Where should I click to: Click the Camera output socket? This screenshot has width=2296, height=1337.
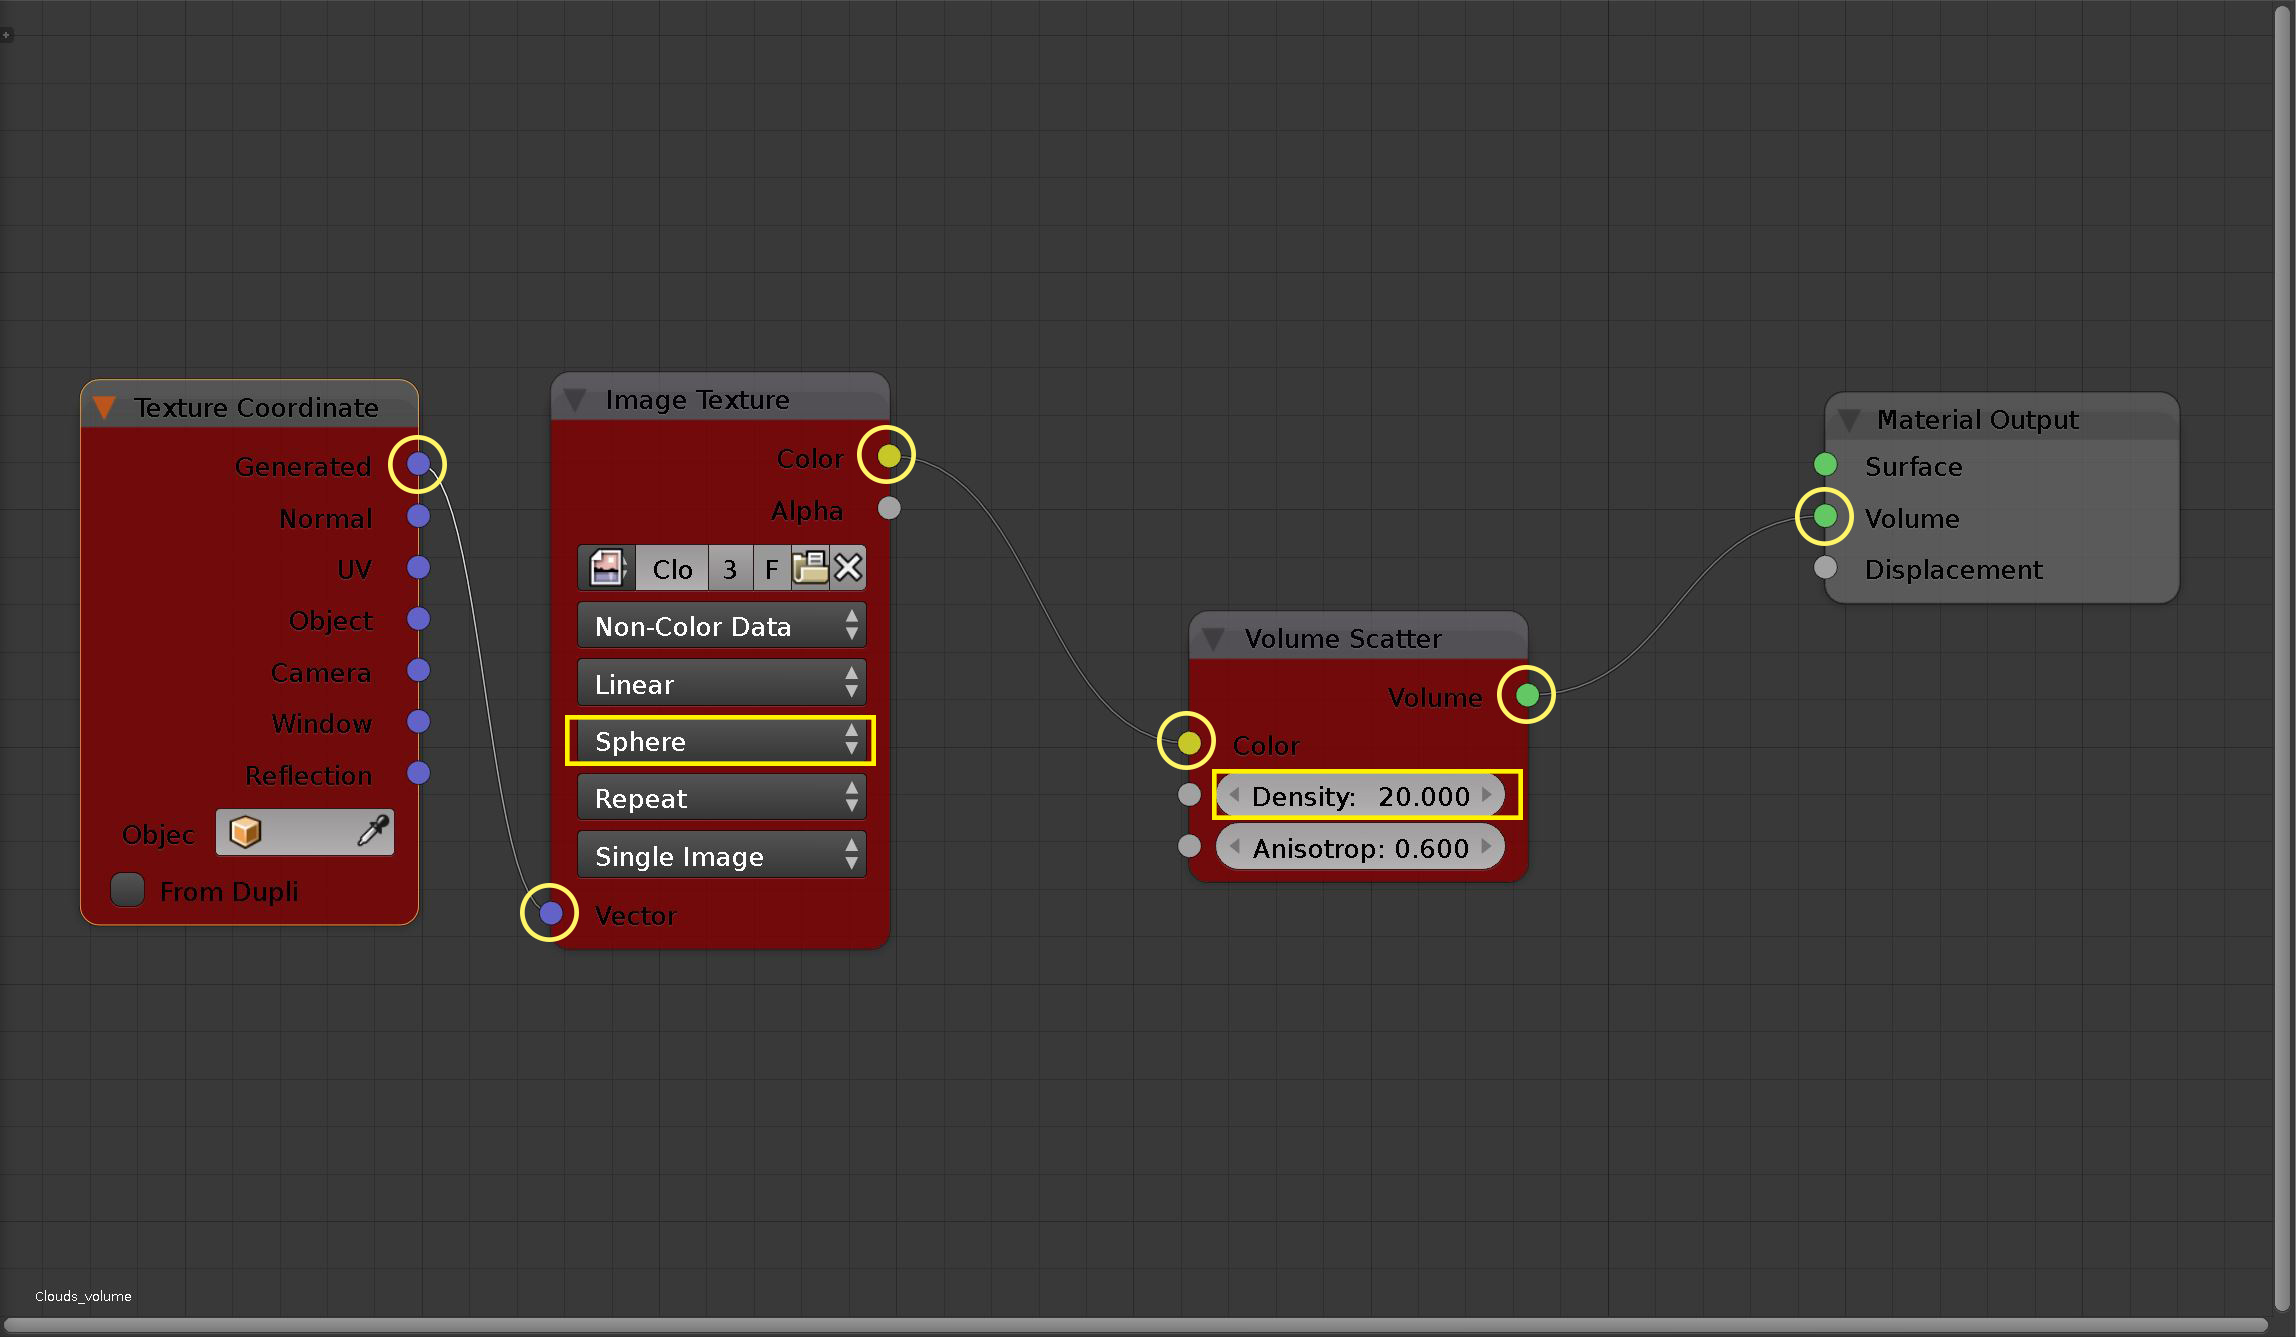418,670
